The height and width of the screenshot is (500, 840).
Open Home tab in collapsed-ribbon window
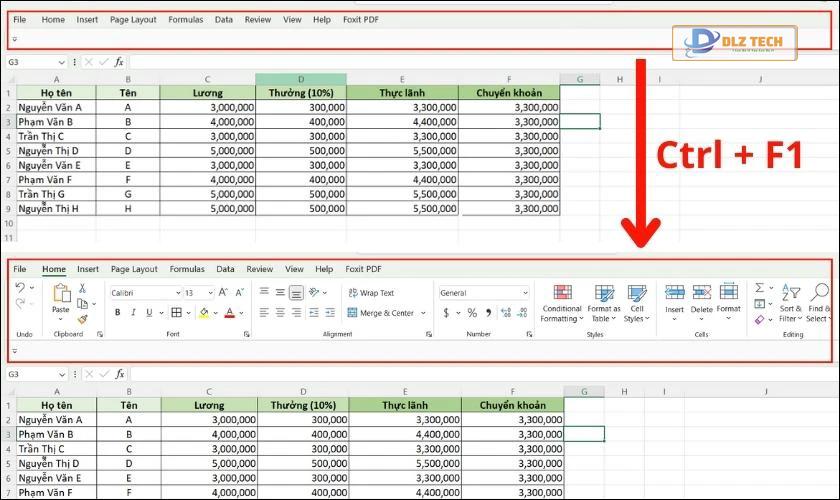tap(53, 19)
